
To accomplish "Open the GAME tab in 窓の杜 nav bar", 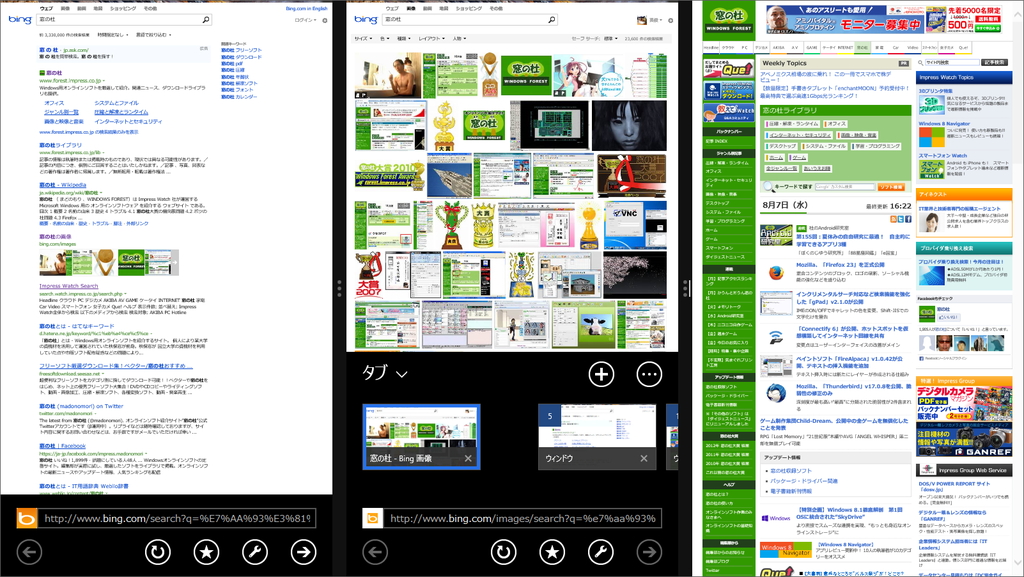I will 812,48.
